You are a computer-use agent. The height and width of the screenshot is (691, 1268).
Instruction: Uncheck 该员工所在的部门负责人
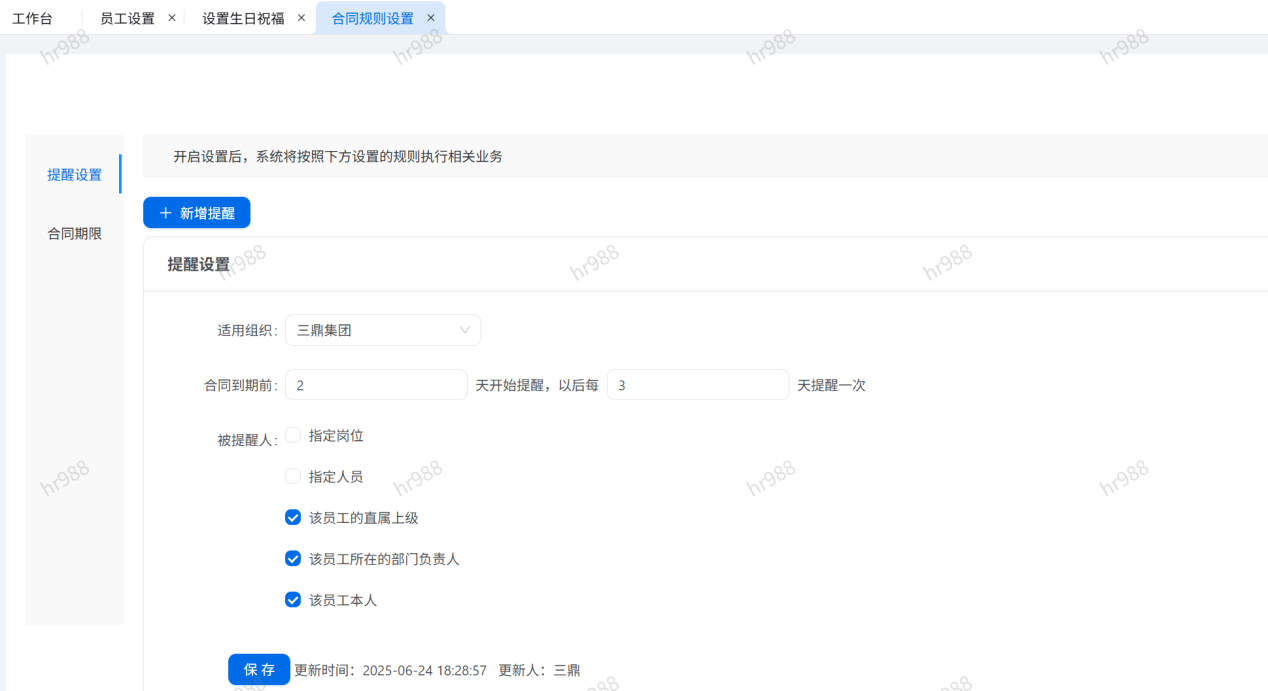(x=293, y=558)
